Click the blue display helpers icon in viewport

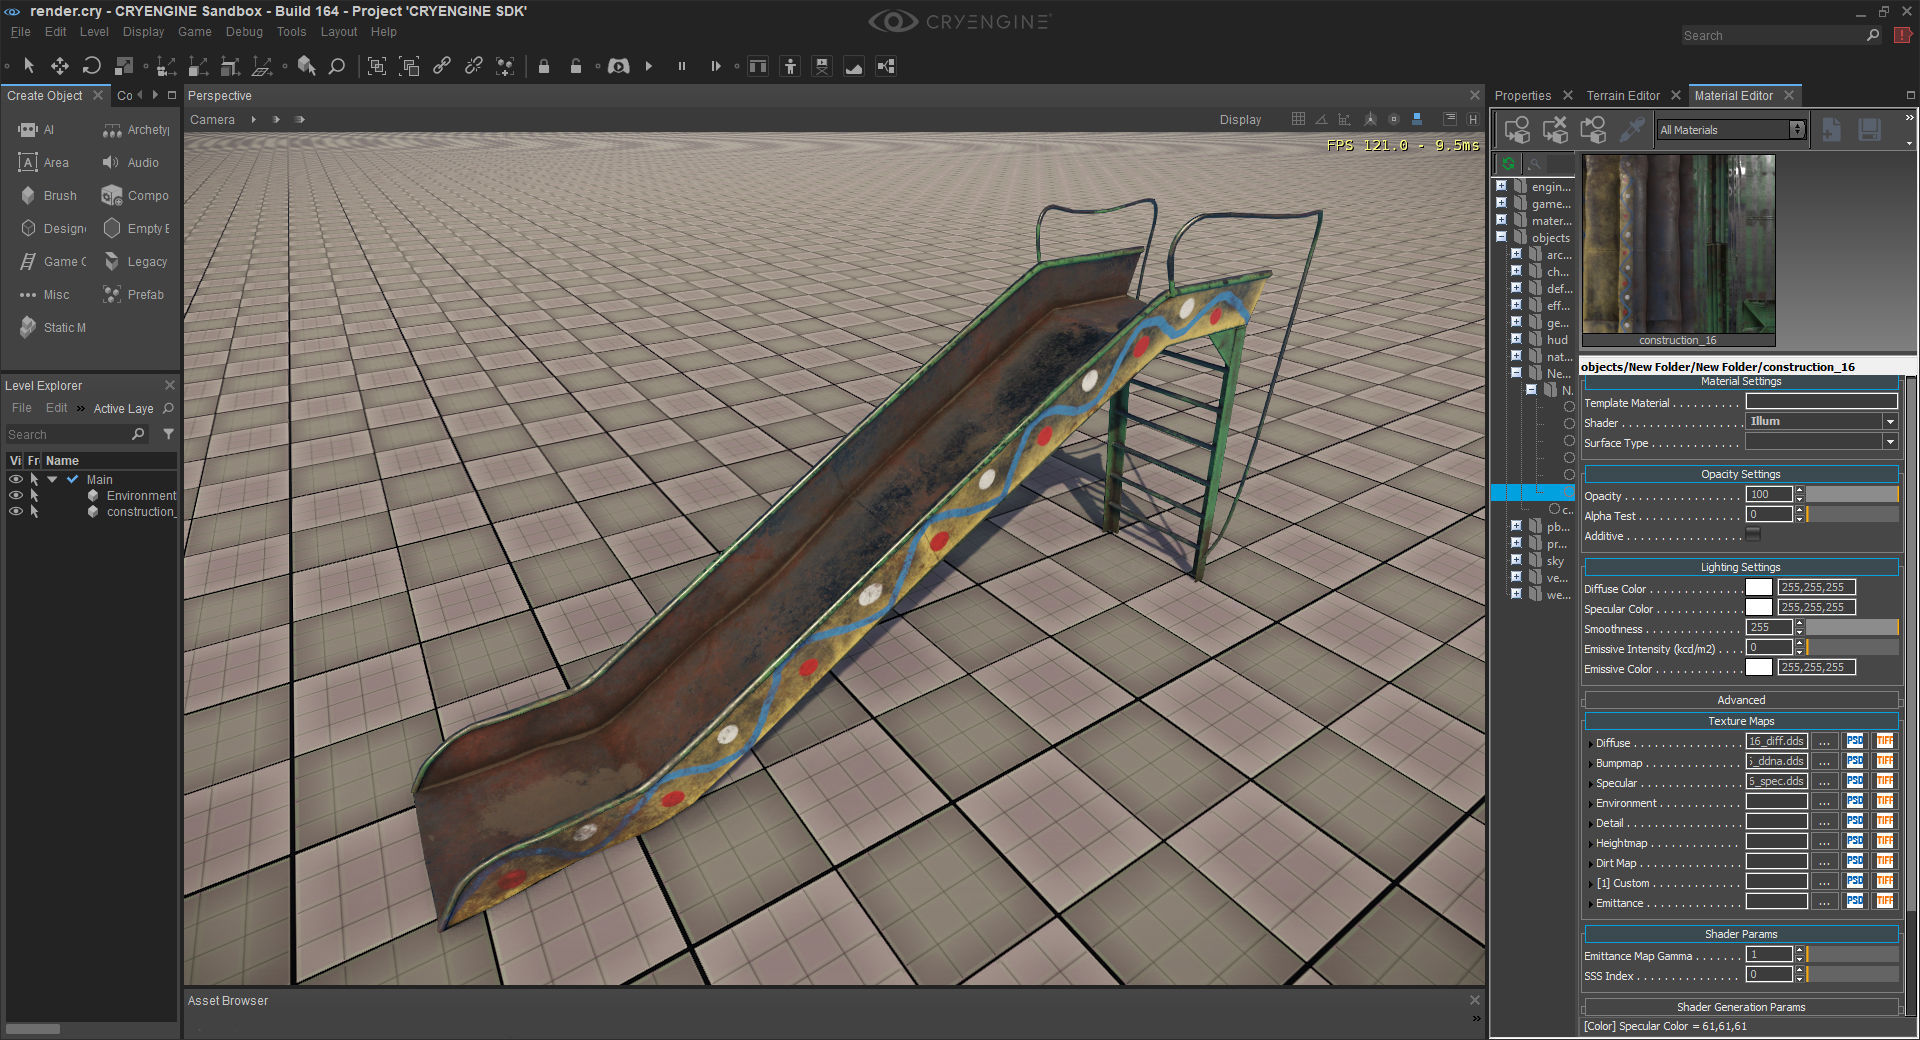[1417, 119]
